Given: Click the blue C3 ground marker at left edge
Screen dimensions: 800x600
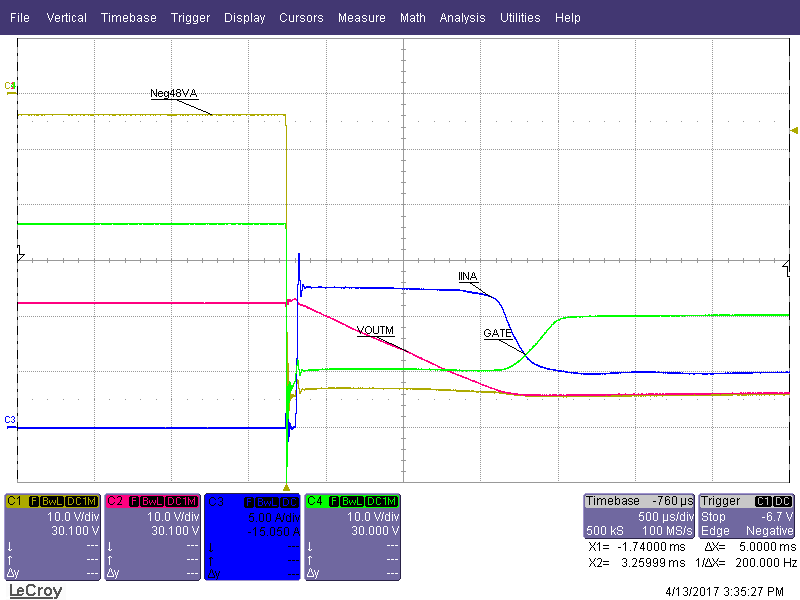Looking at the screenshot, I should click(10, 420).
